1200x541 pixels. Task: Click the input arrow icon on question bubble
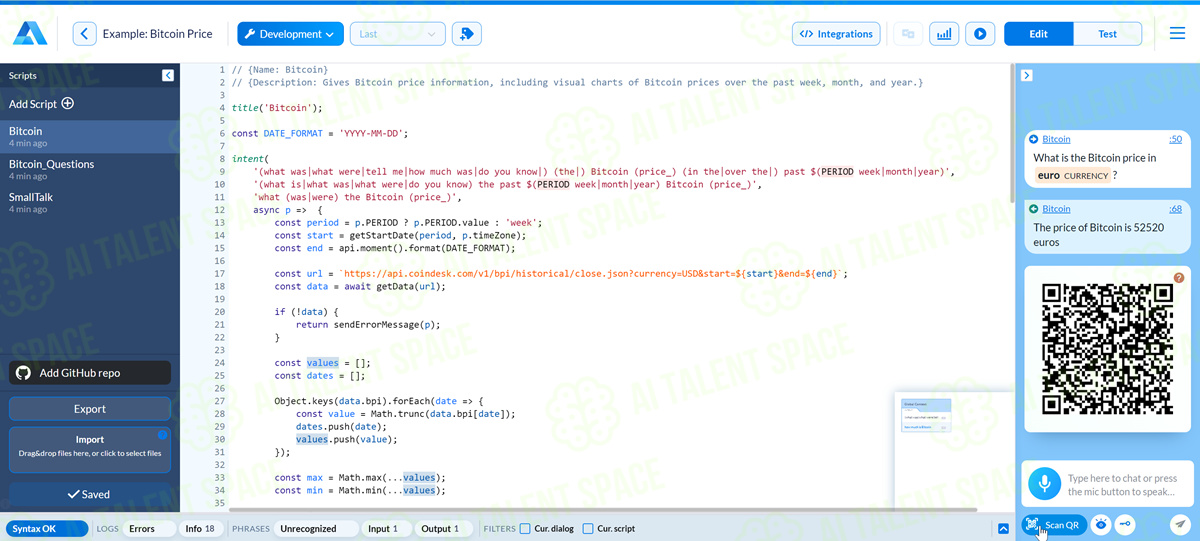[x=1034, y=139]
